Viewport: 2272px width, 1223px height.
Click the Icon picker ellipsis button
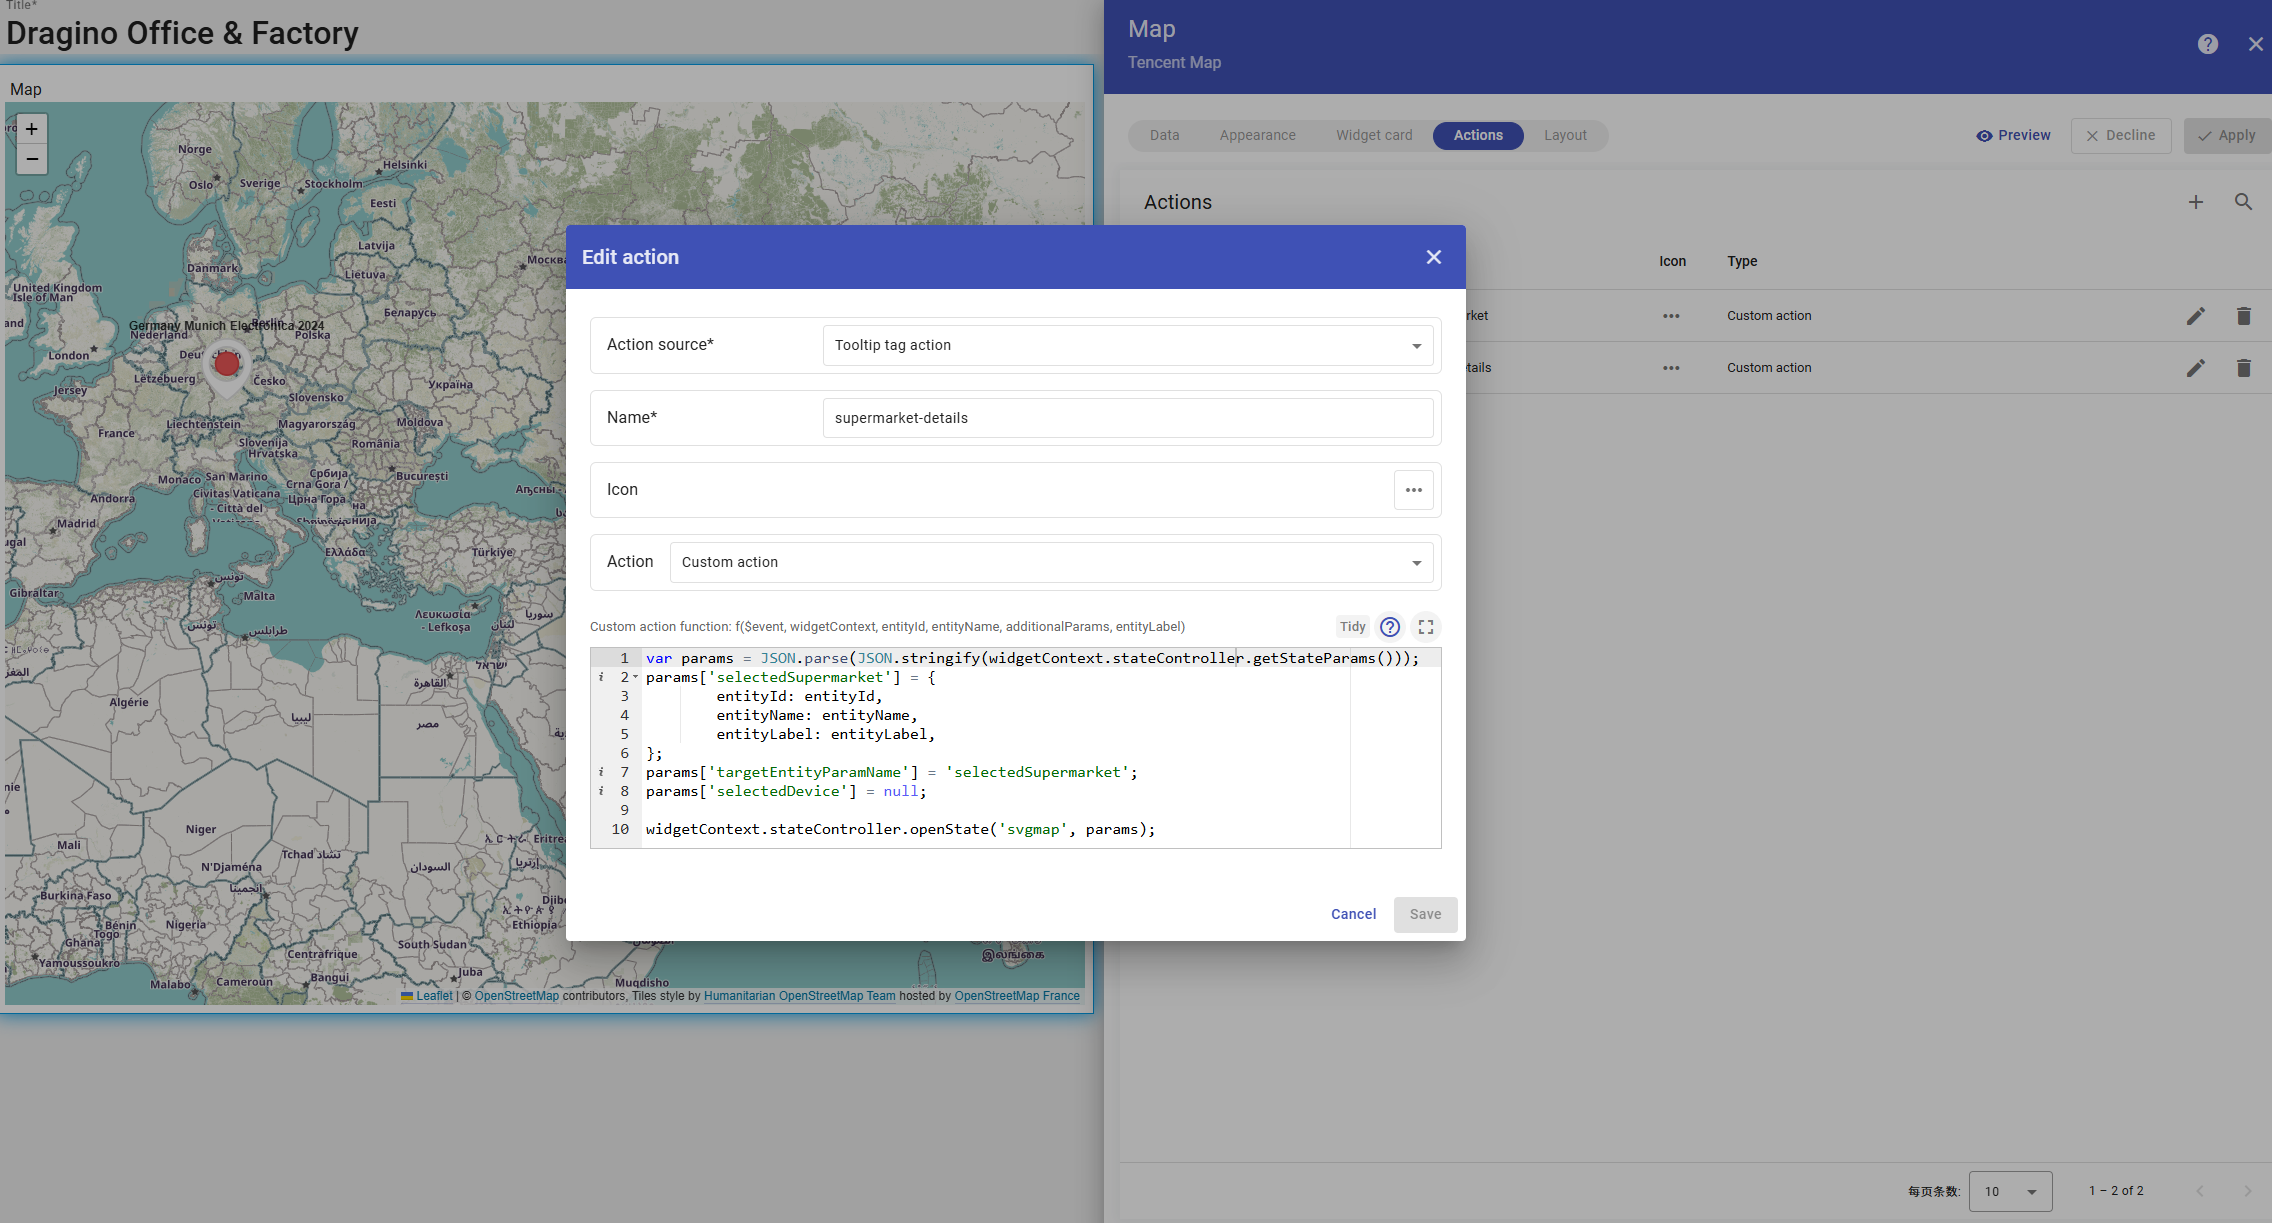[x=1413, y=490]
